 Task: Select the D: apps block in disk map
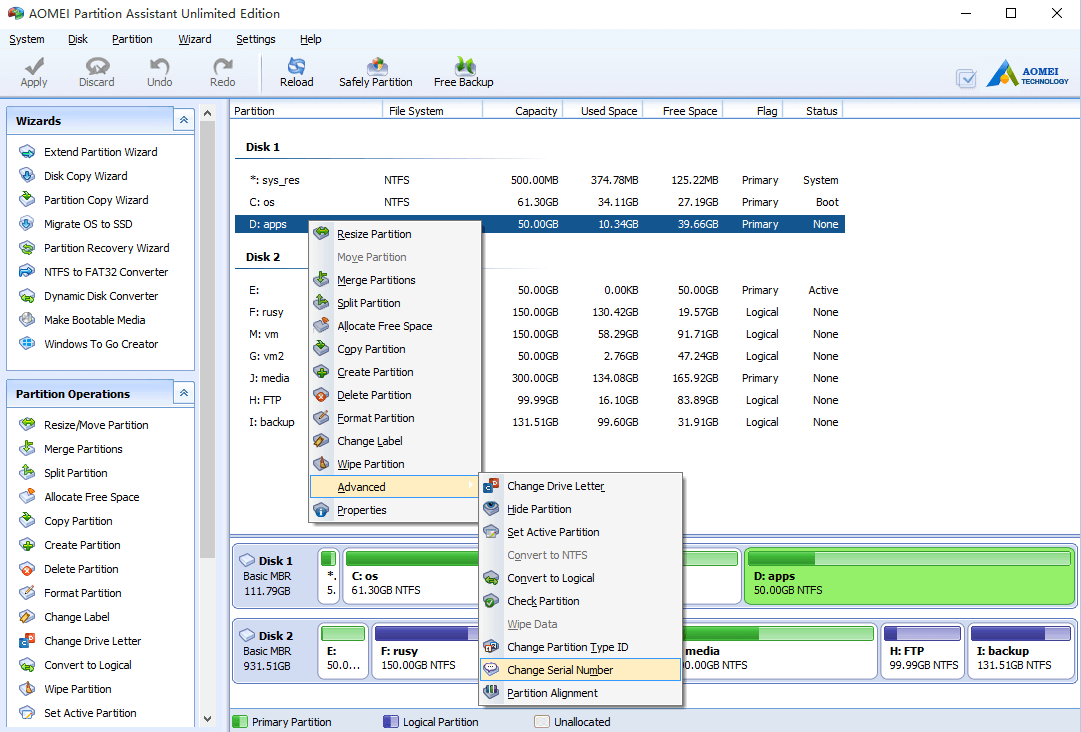(x=909, y=576)
